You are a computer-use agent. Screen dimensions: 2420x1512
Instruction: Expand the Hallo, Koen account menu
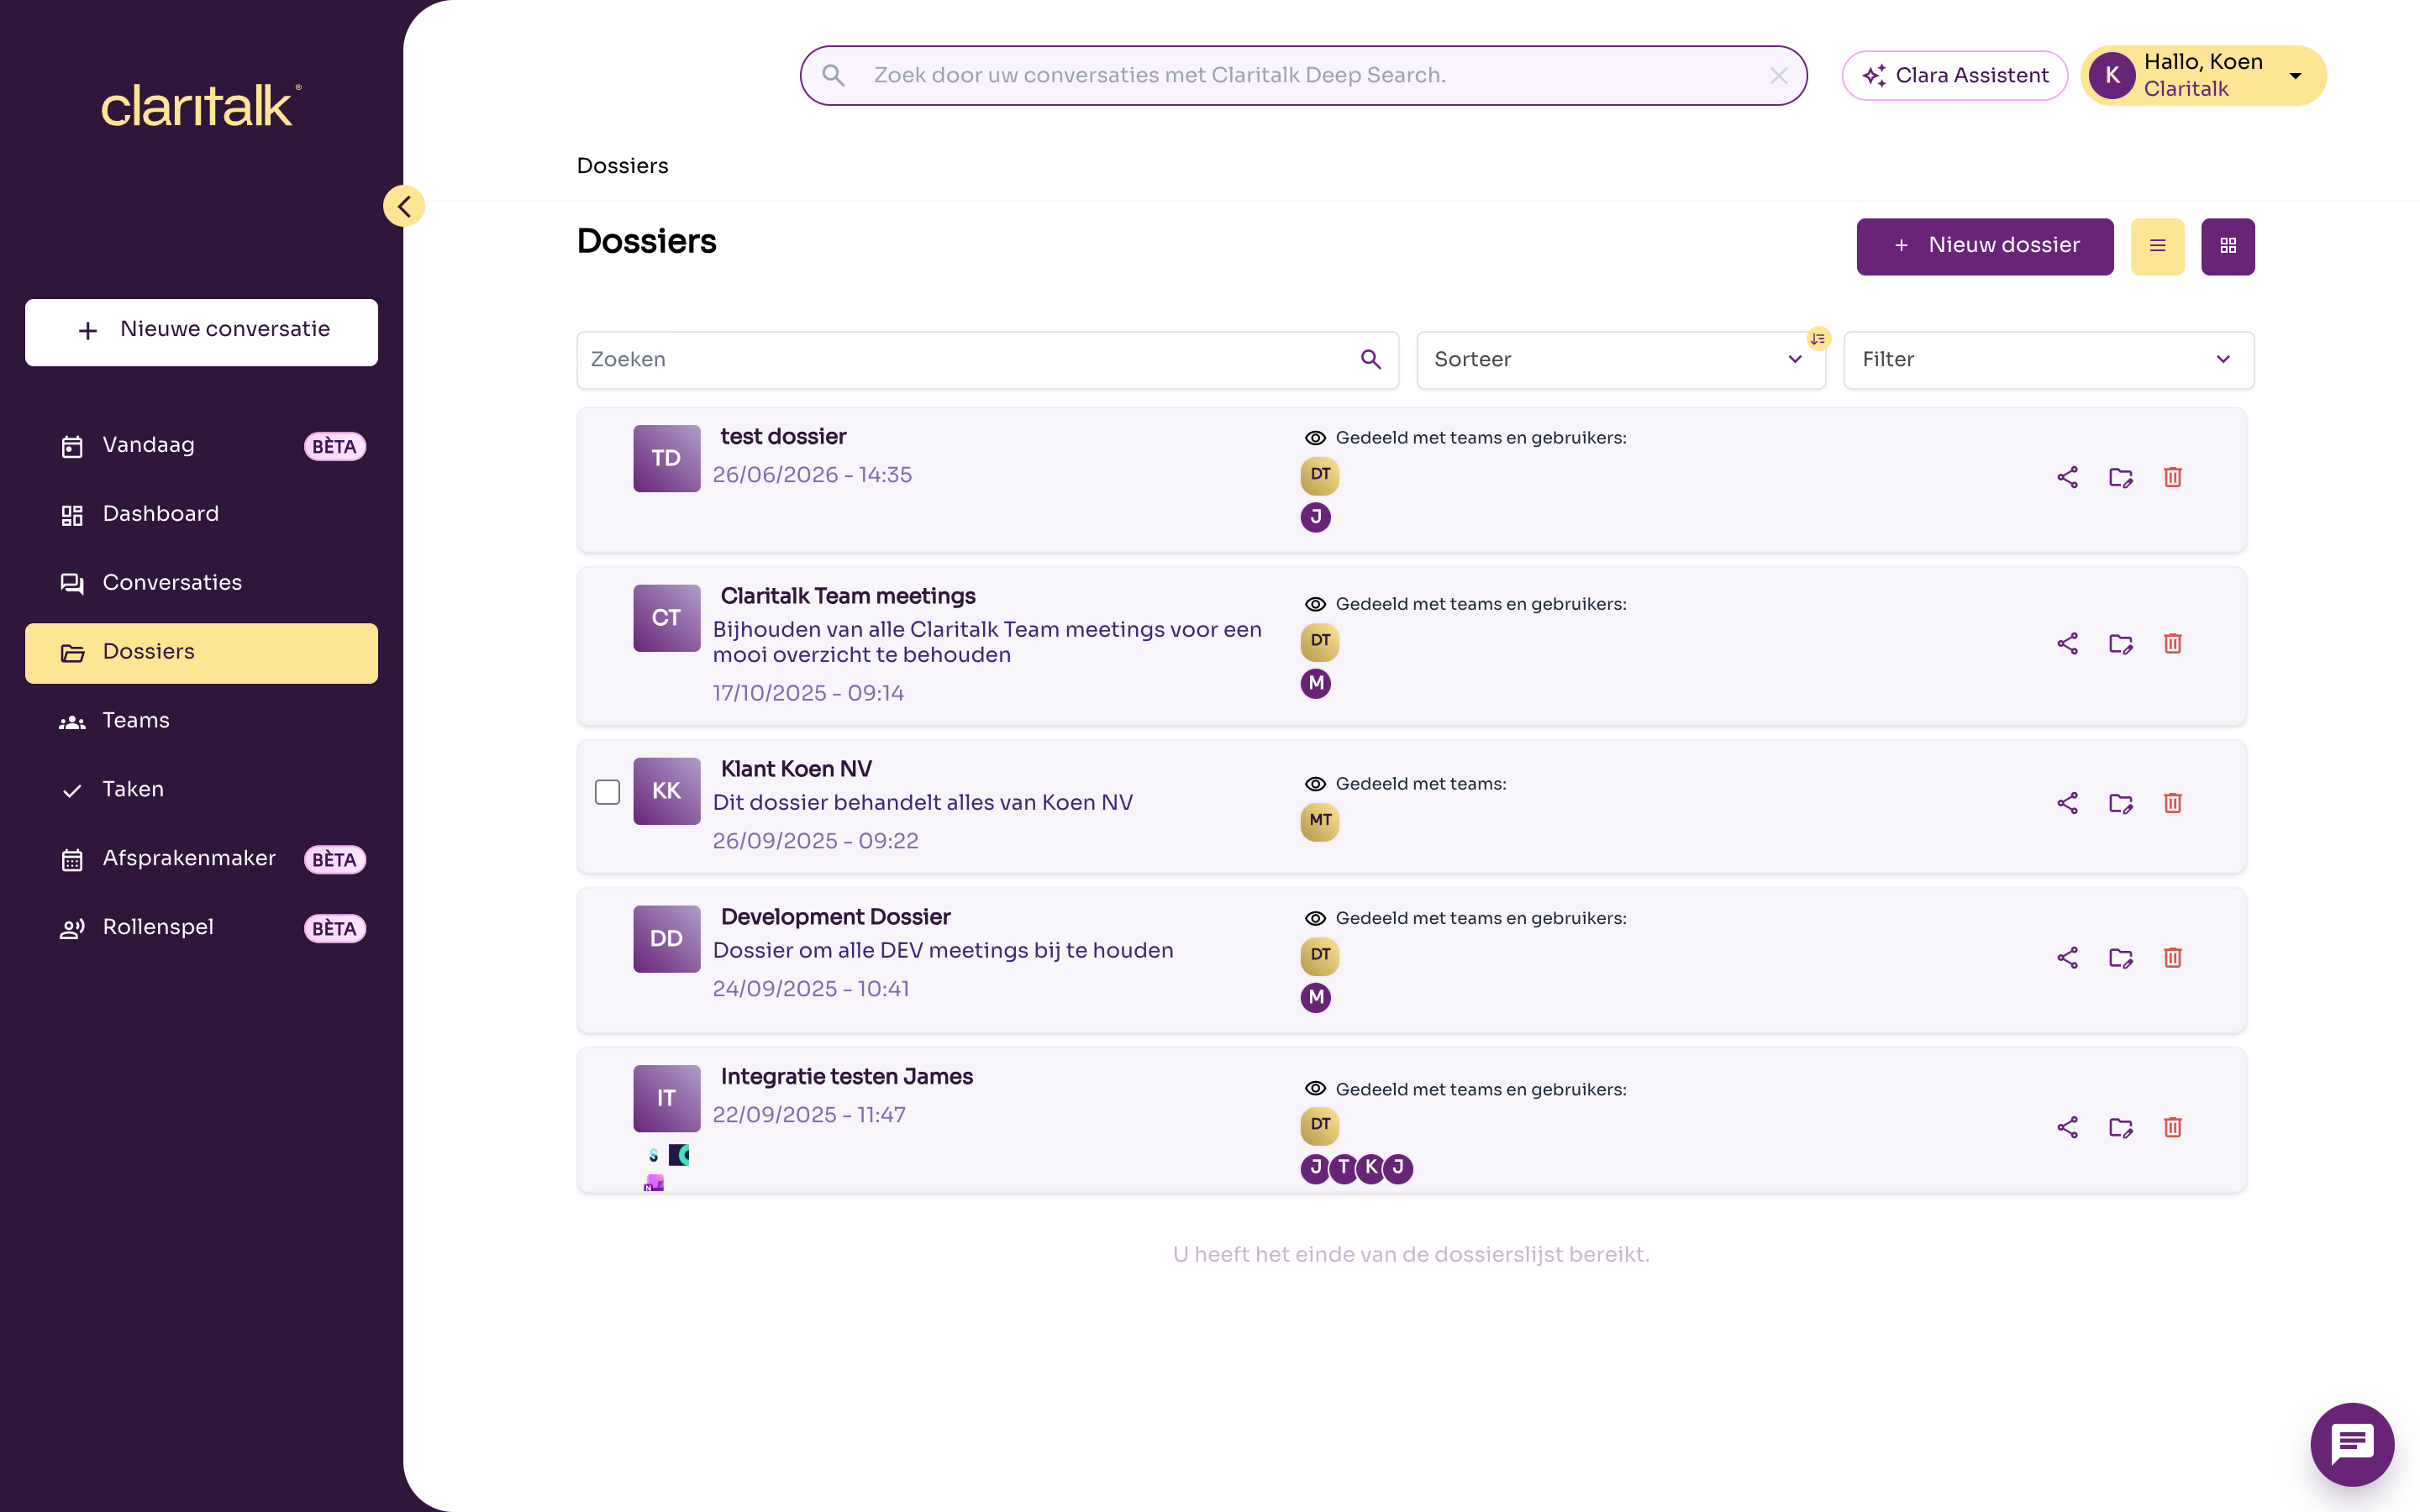pyautogui.click(x=2203, y=75)
